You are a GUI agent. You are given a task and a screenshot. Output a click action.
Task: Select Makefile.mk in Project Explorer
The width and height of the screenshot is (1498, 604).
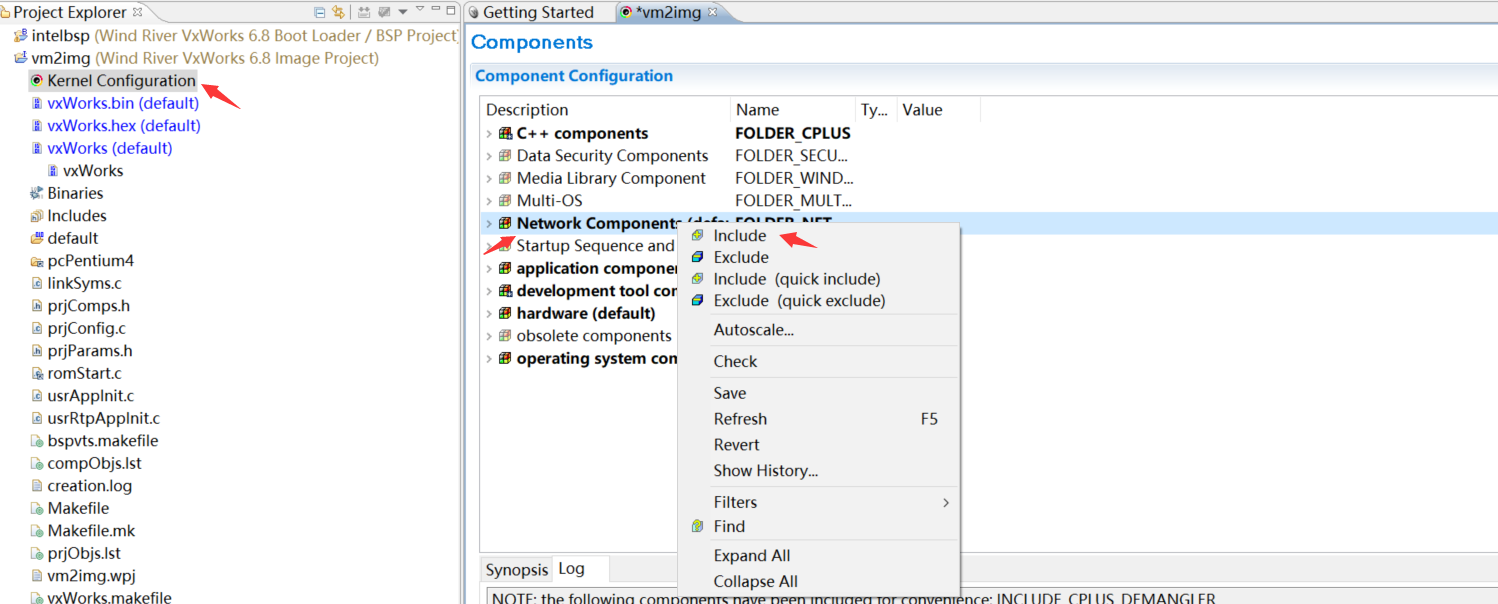(x=91, y=530)
